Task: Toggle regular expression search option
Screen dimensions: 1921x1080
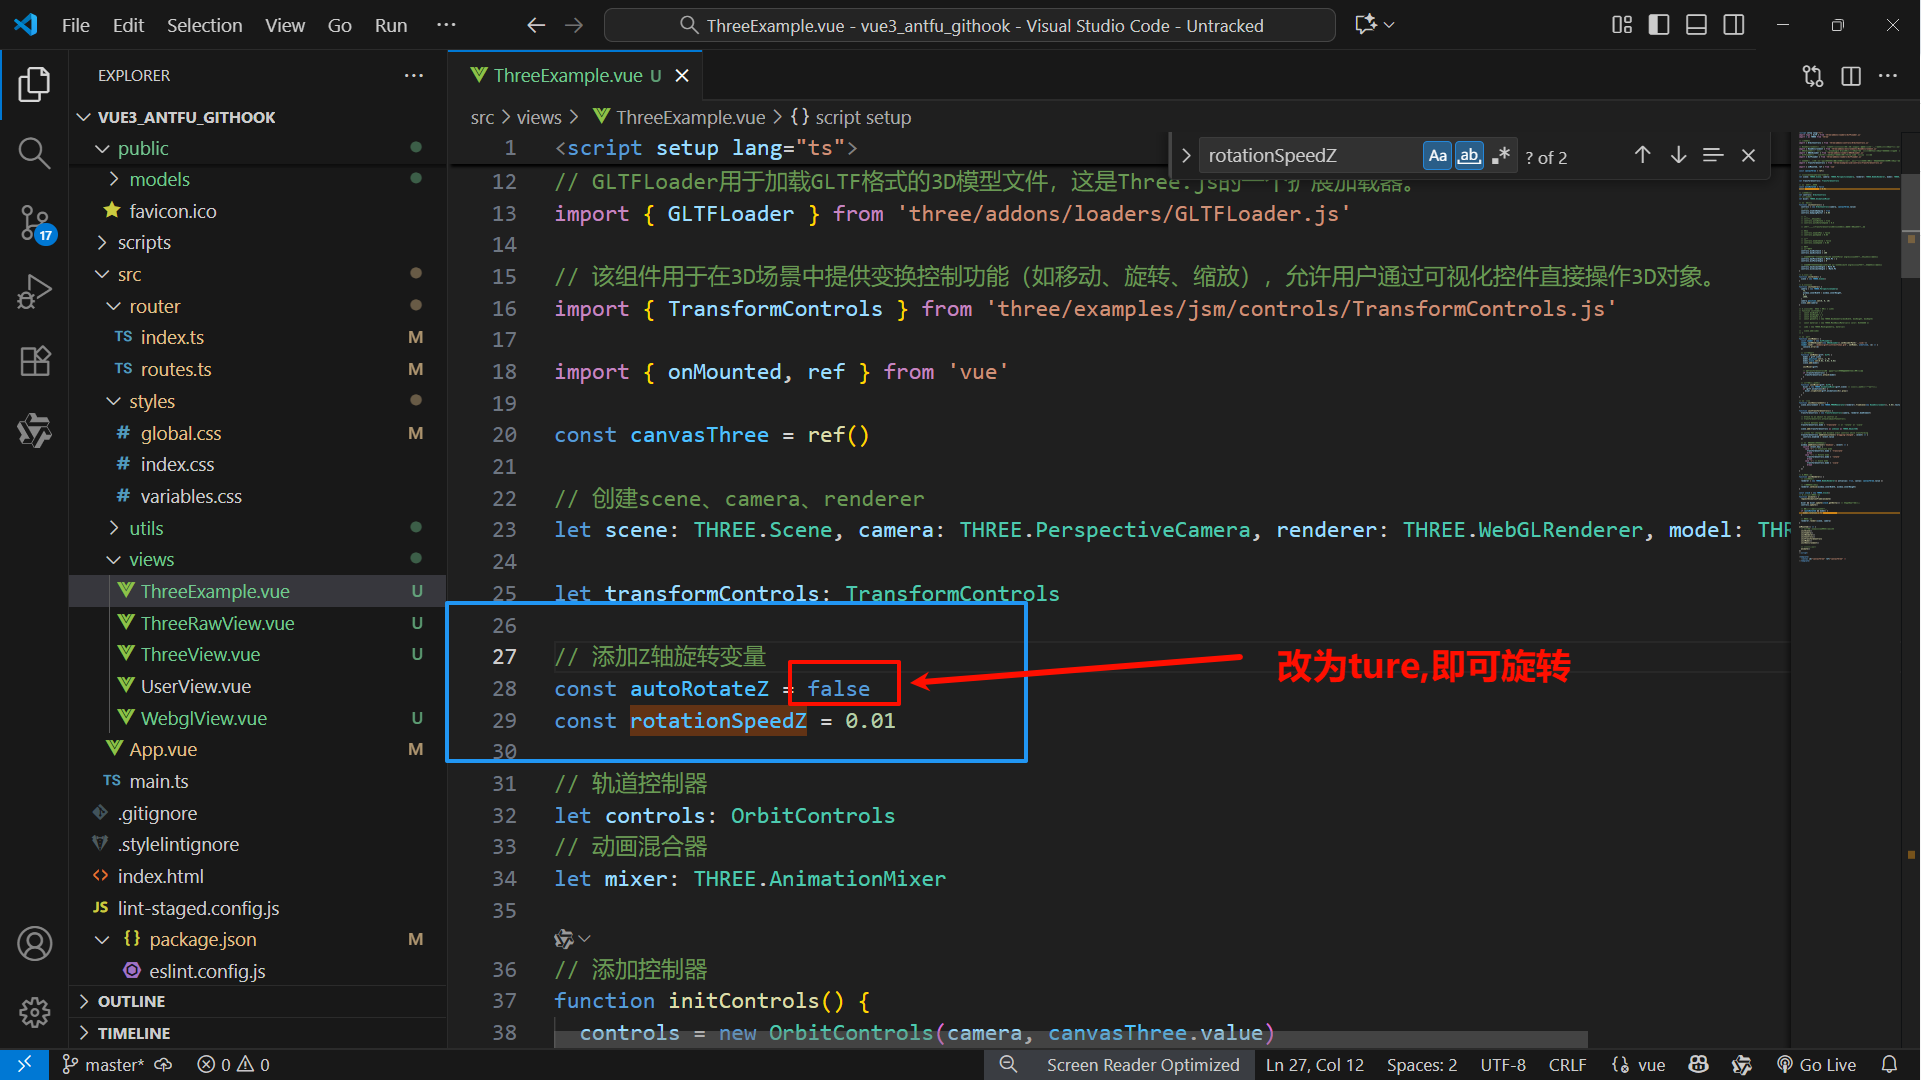Action: 1500,155
